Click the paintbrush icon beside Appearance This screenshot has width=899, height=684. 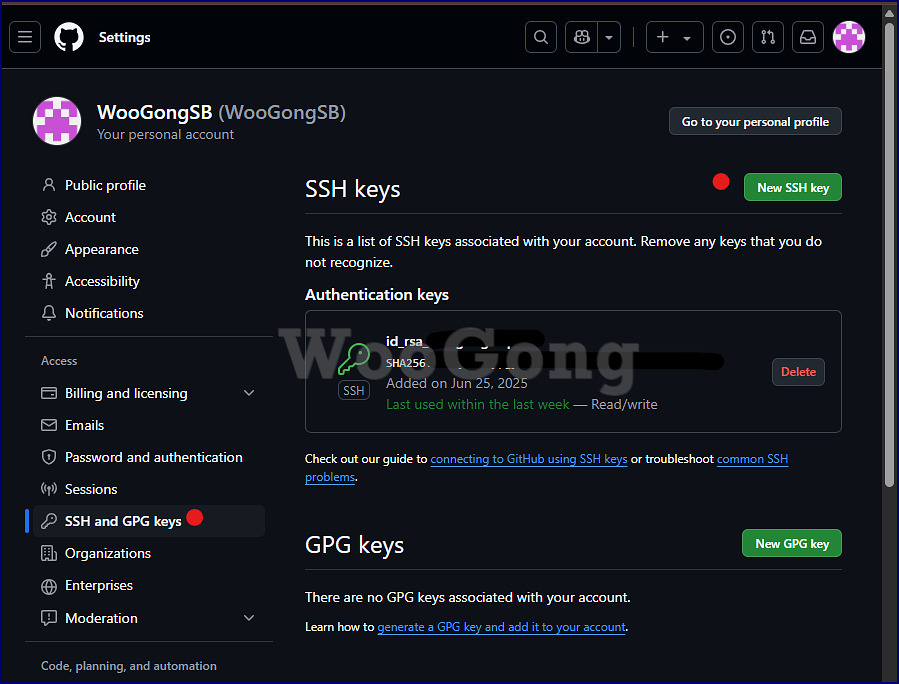(x=49, y=249)
